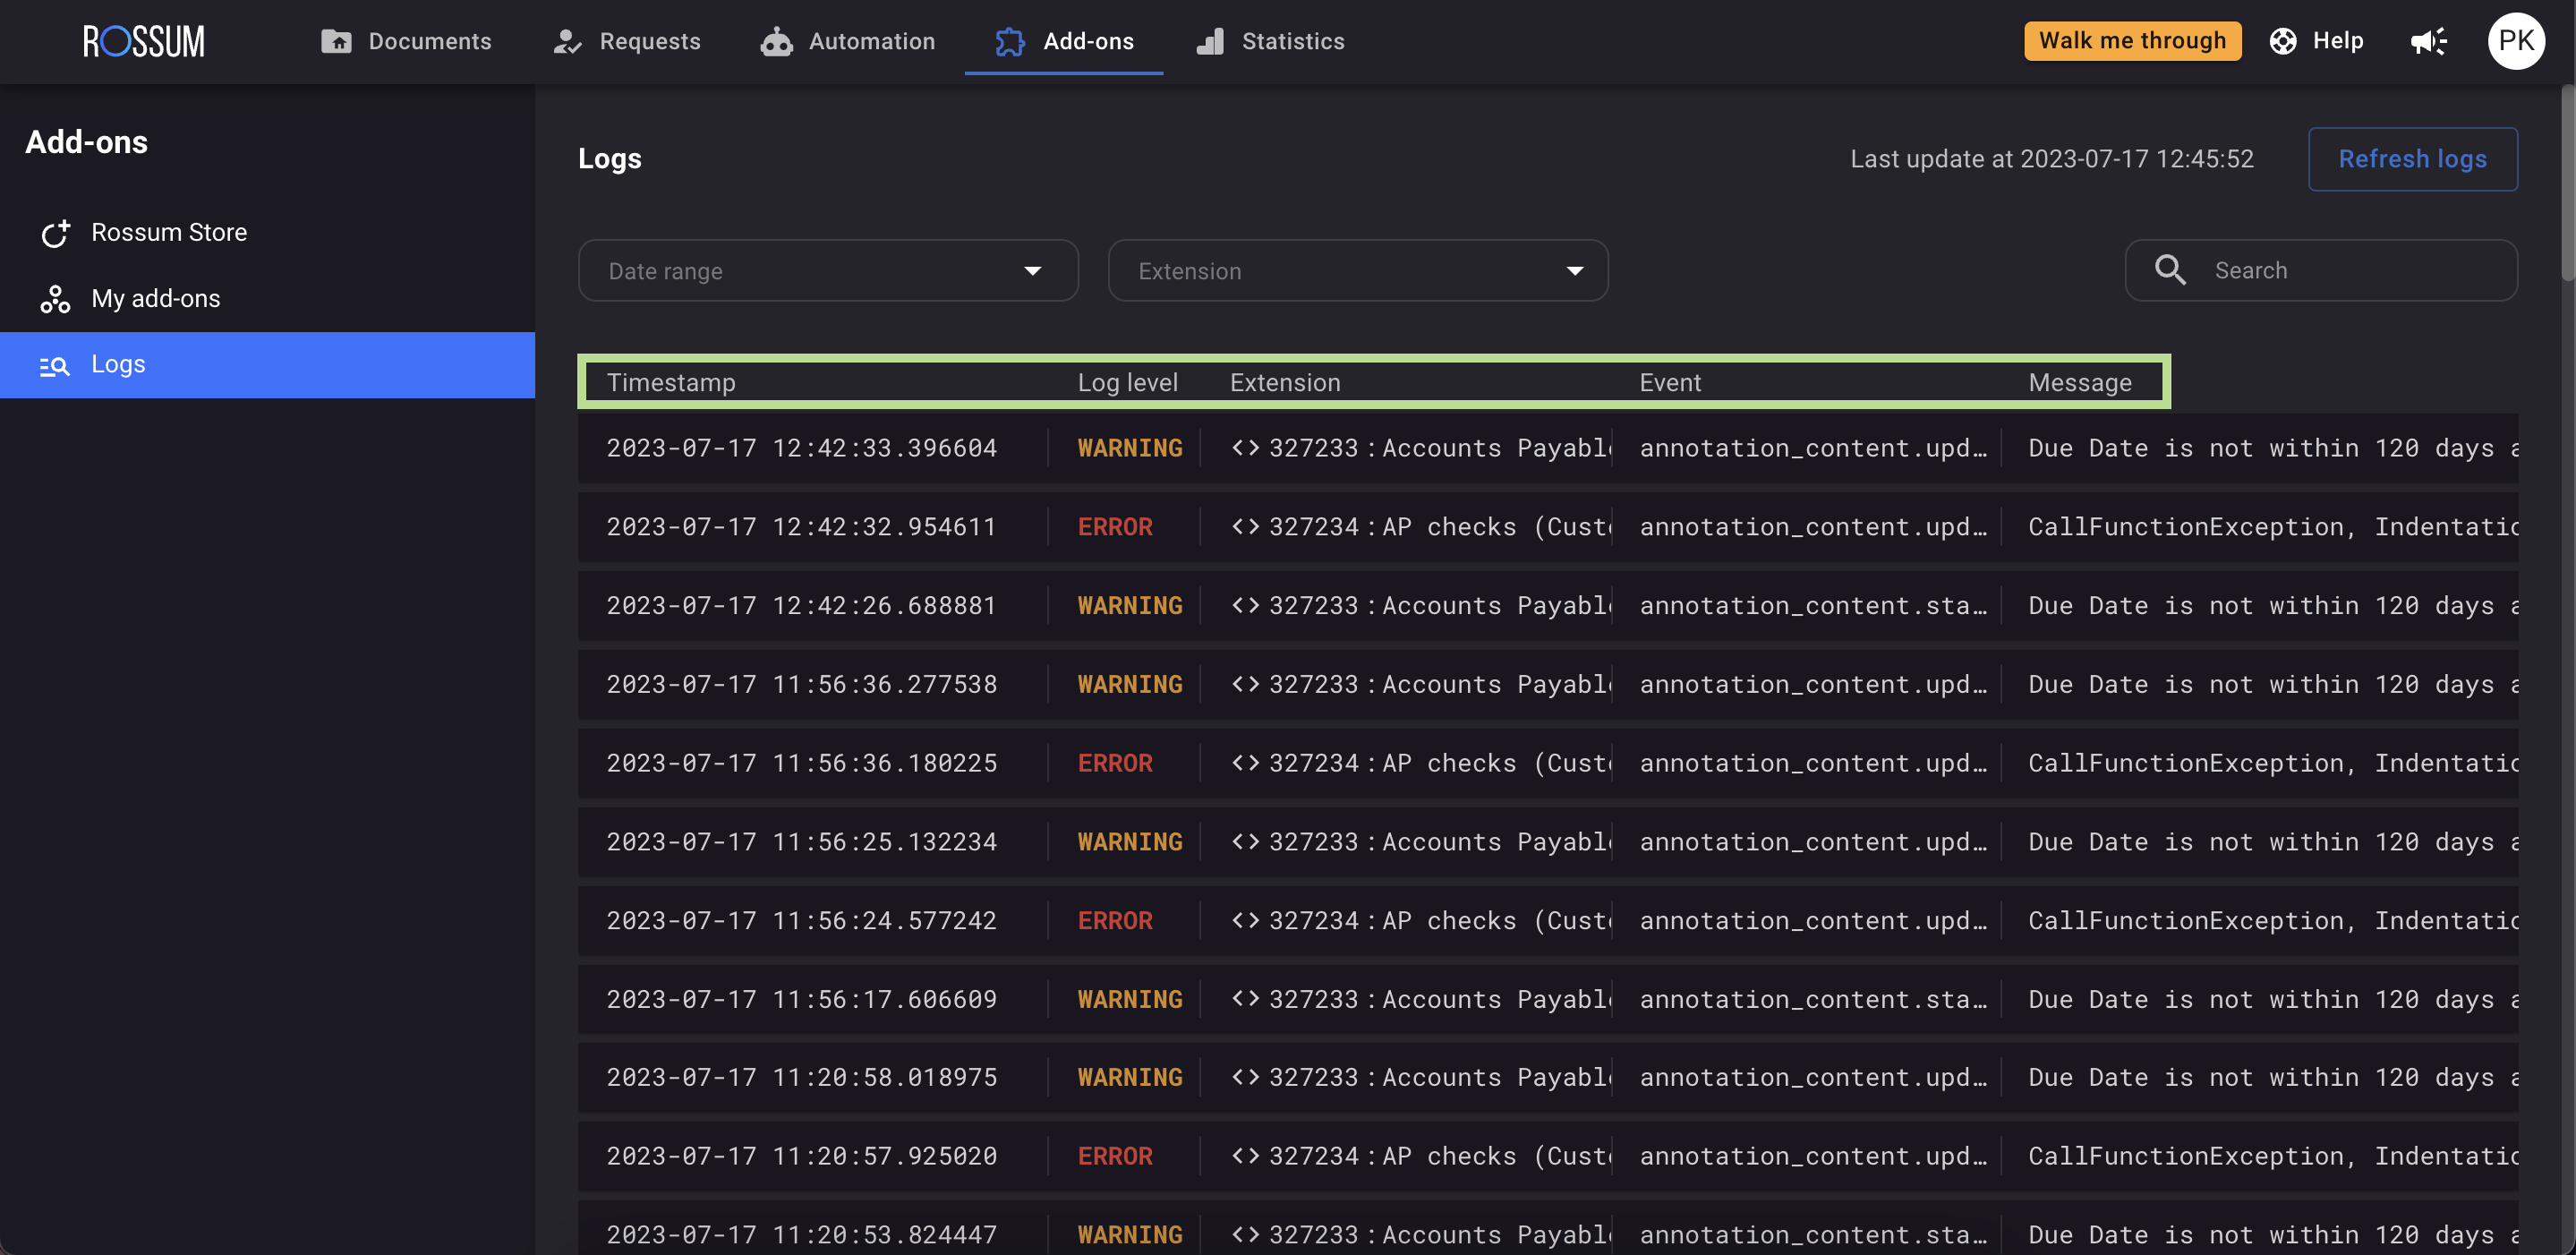The height and width of the screenshot is (1255, 2576).
Task: Click the Statistics bar chart icon
Action: click(1210, 41)
